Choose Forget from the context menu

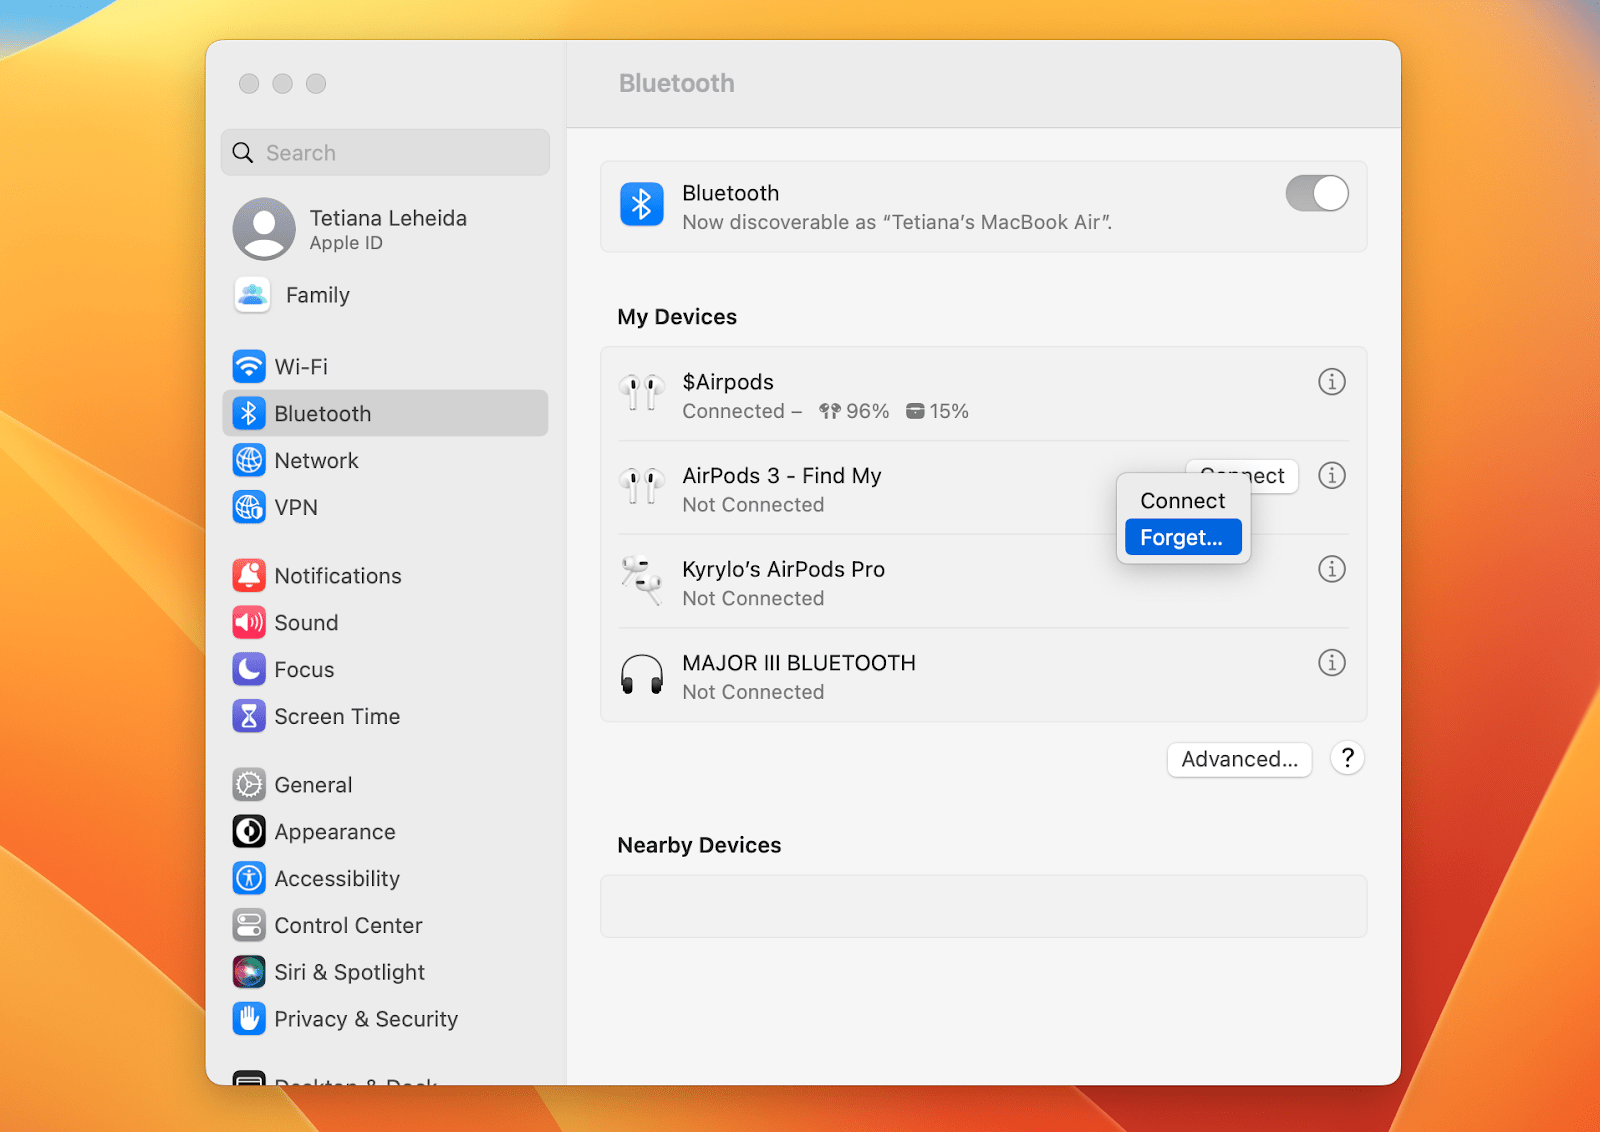pos(1182,536)
